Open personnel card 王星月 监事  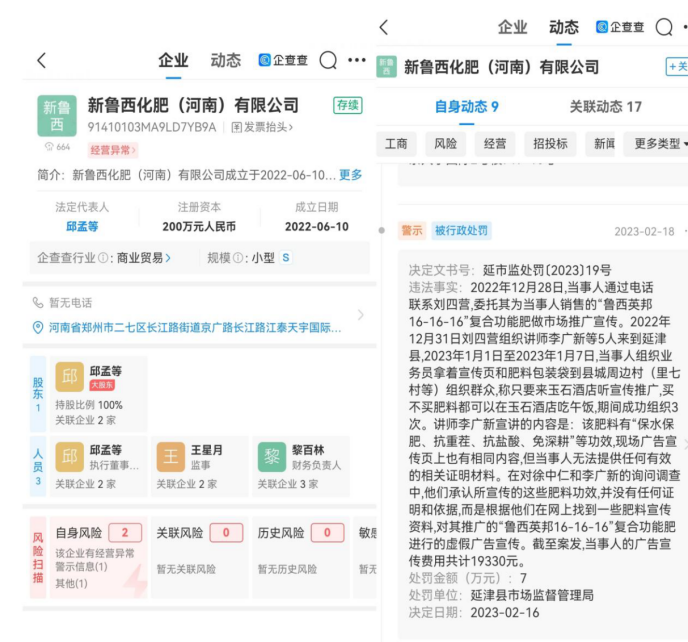[x=200, y=466]
